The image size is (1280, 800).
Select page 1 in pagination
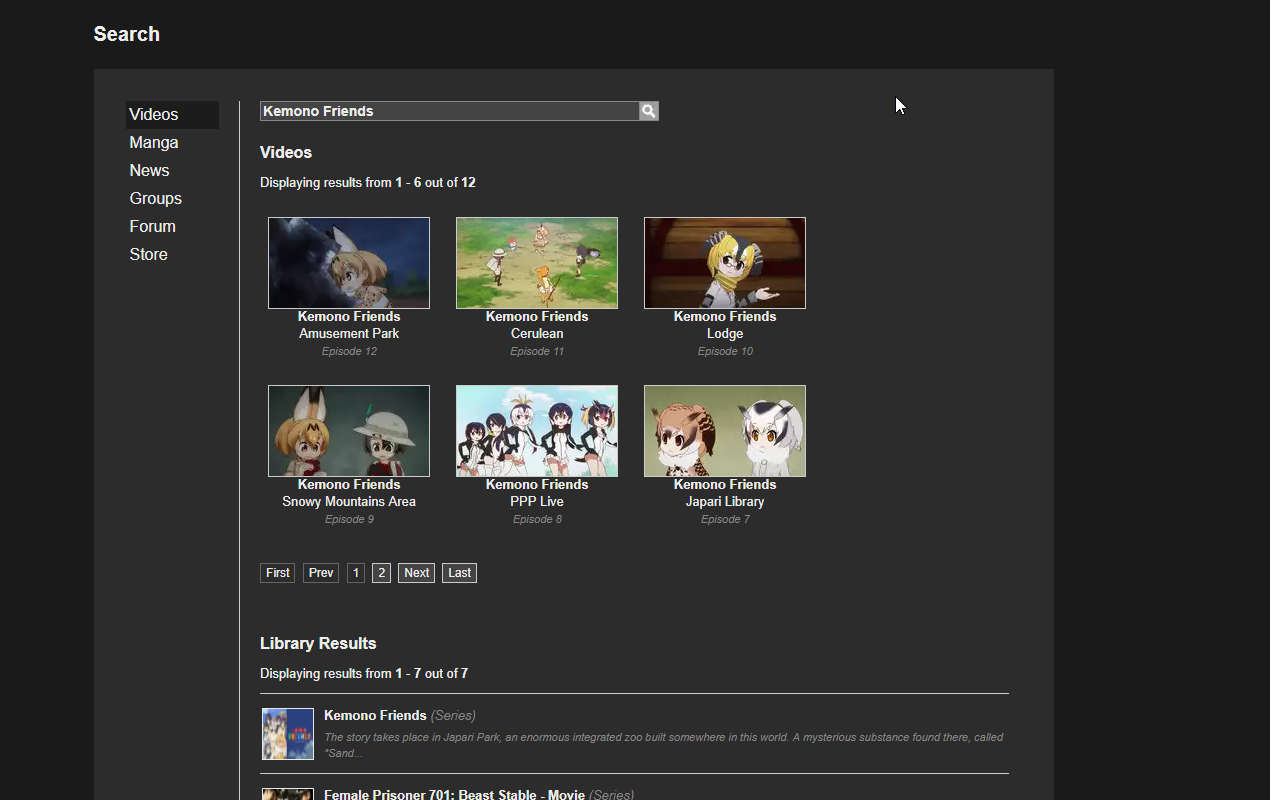point(356,573)
